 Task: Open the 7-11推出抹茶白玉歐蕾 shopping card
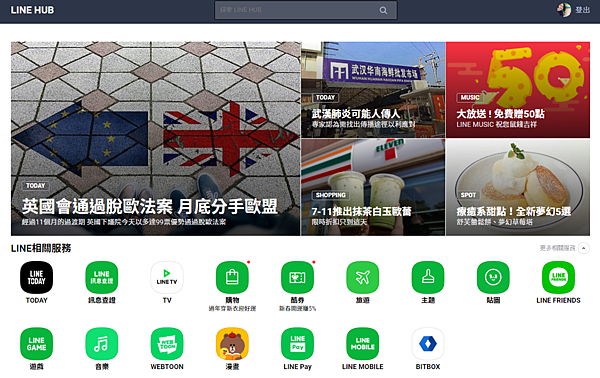coord(373,187)
